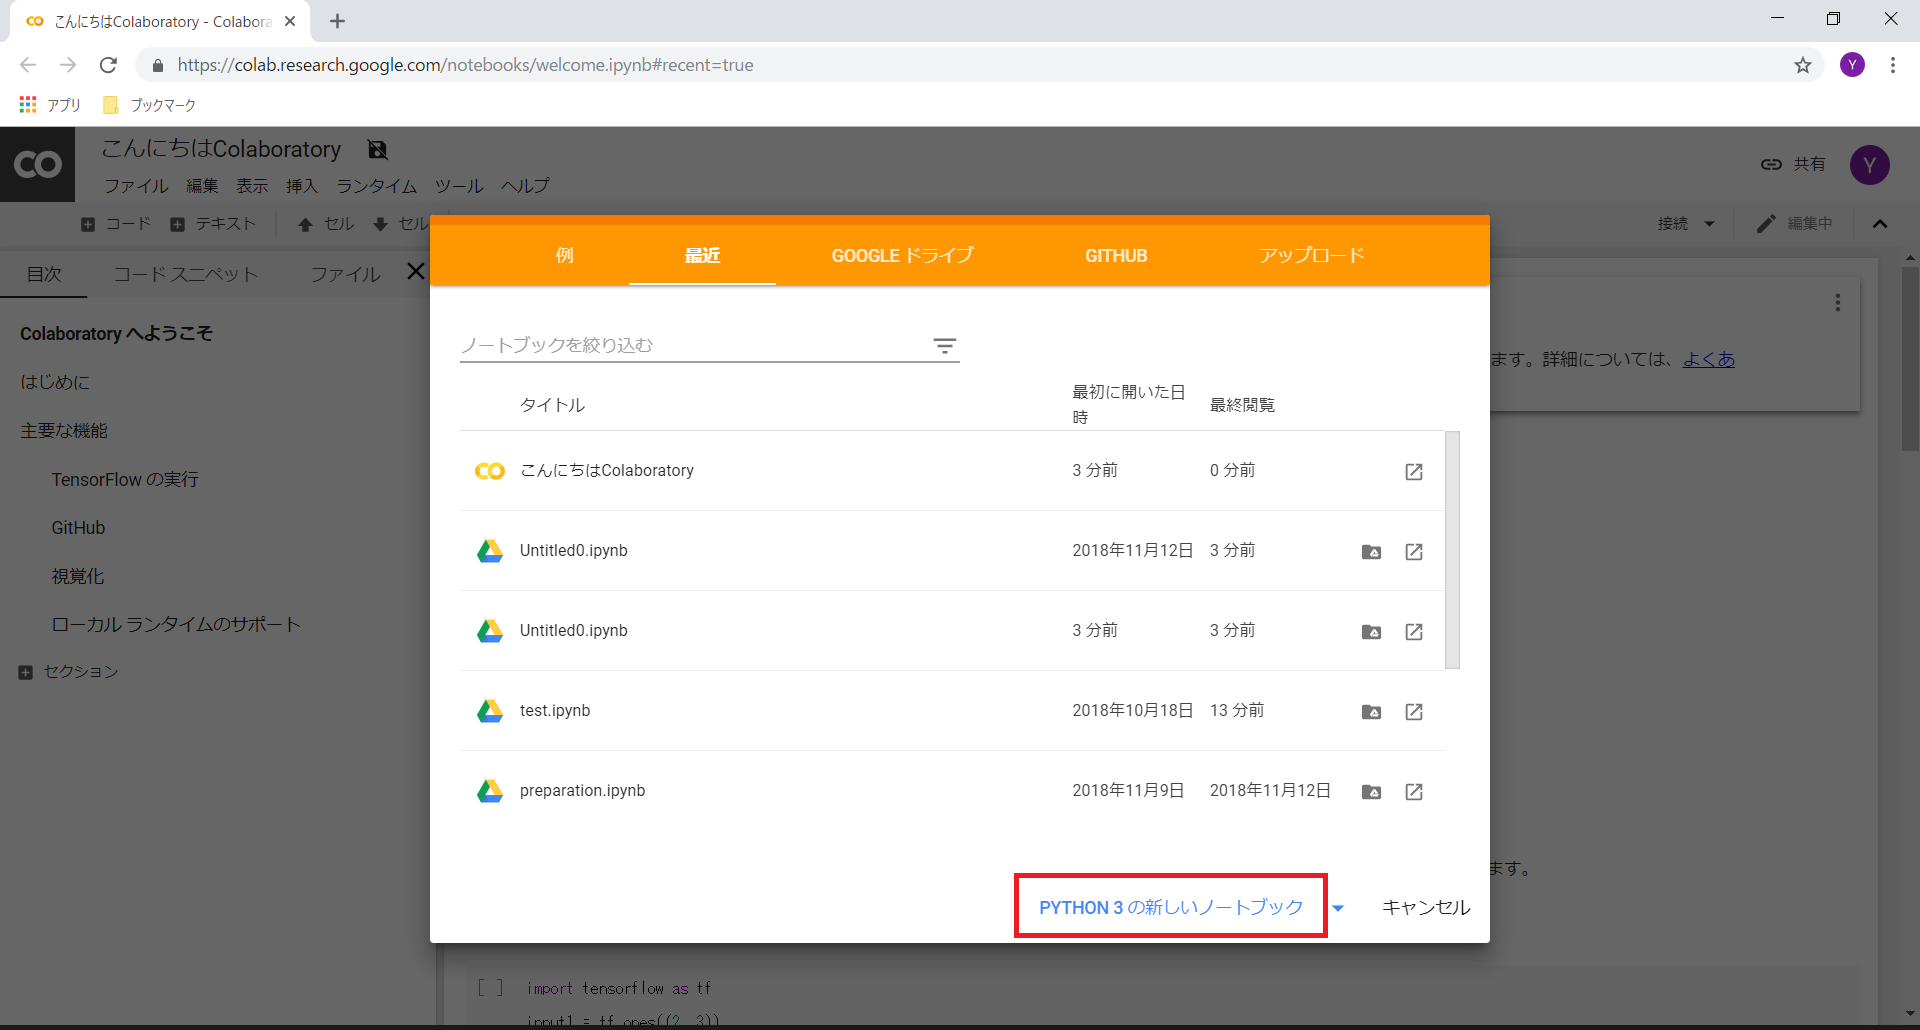
Task: Open the 編集中 editing mode selector
Action: pyautogui.click(x=1796, y=224)
